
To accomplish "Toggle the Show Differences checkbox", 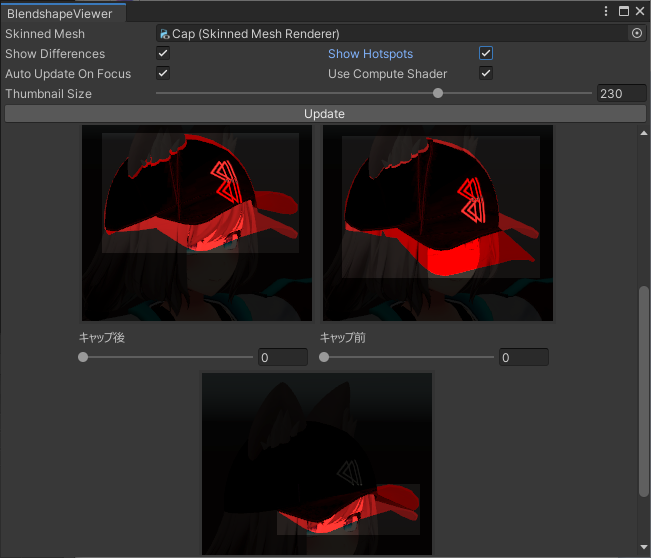I will click(x=163, y=53).
